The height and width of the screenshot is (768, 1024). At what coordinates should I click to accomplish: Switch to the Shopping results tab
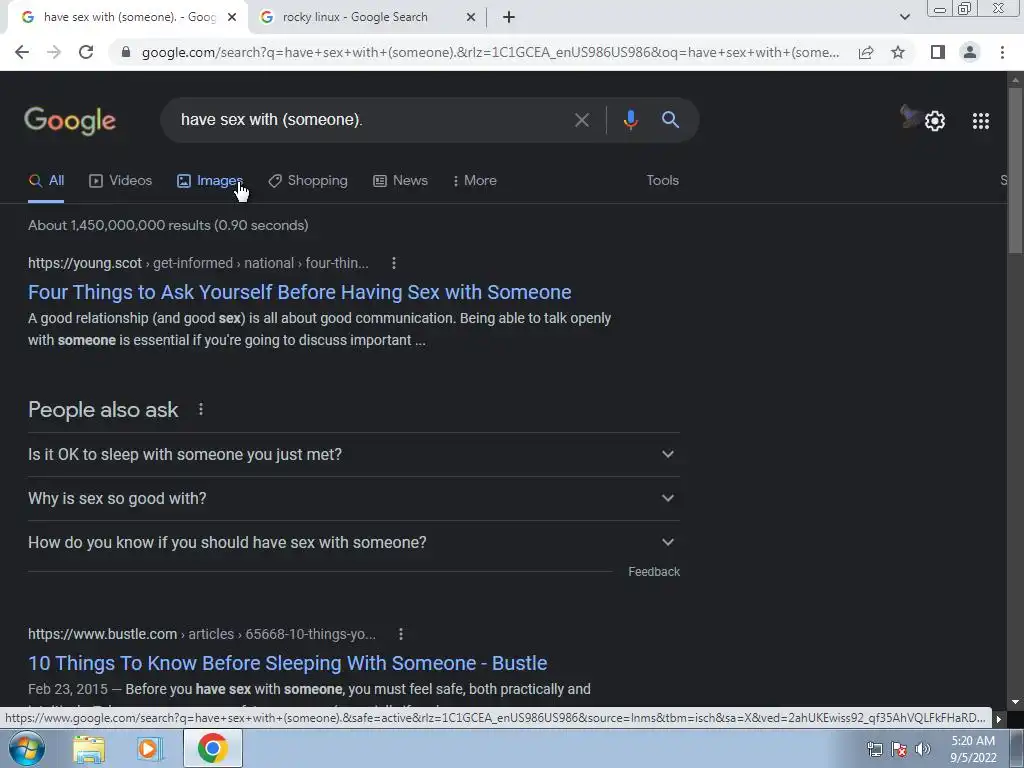click(x=308, y=180)
